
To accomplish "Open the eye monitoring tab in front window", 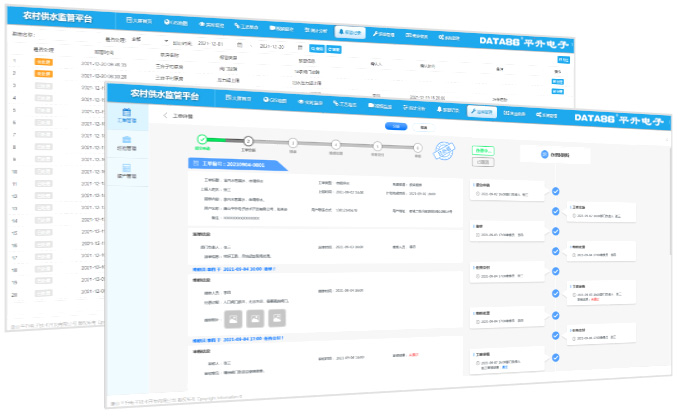I will click(x=310, y=102).
